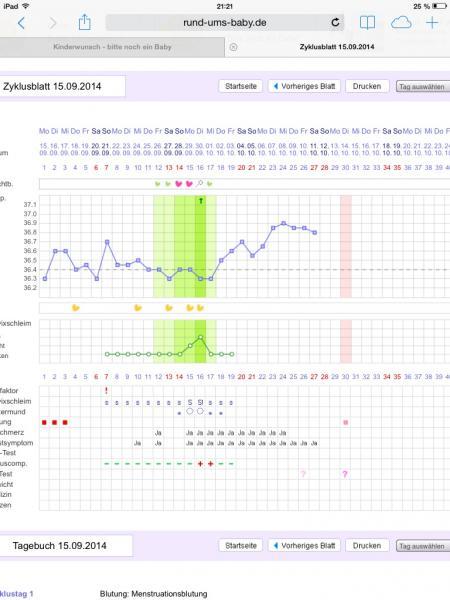This screenshot has height=600, width=450.
Task: Click the green ovulation arrow in chart
Action: [x=201, y=200]
